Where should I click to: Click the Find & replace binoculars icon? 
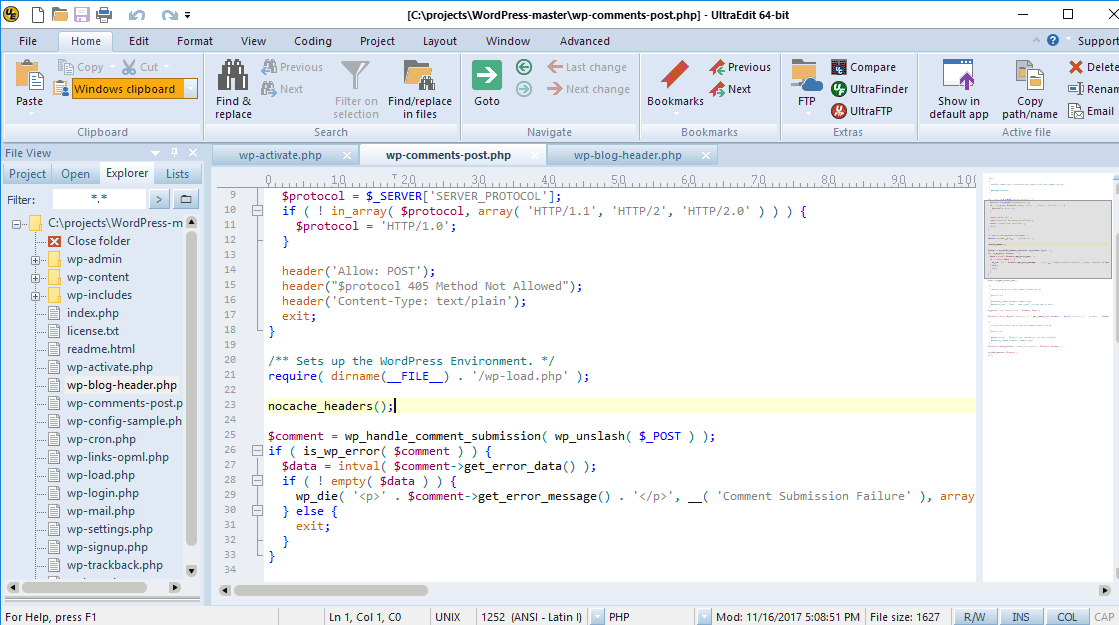[x=233, y=76]
